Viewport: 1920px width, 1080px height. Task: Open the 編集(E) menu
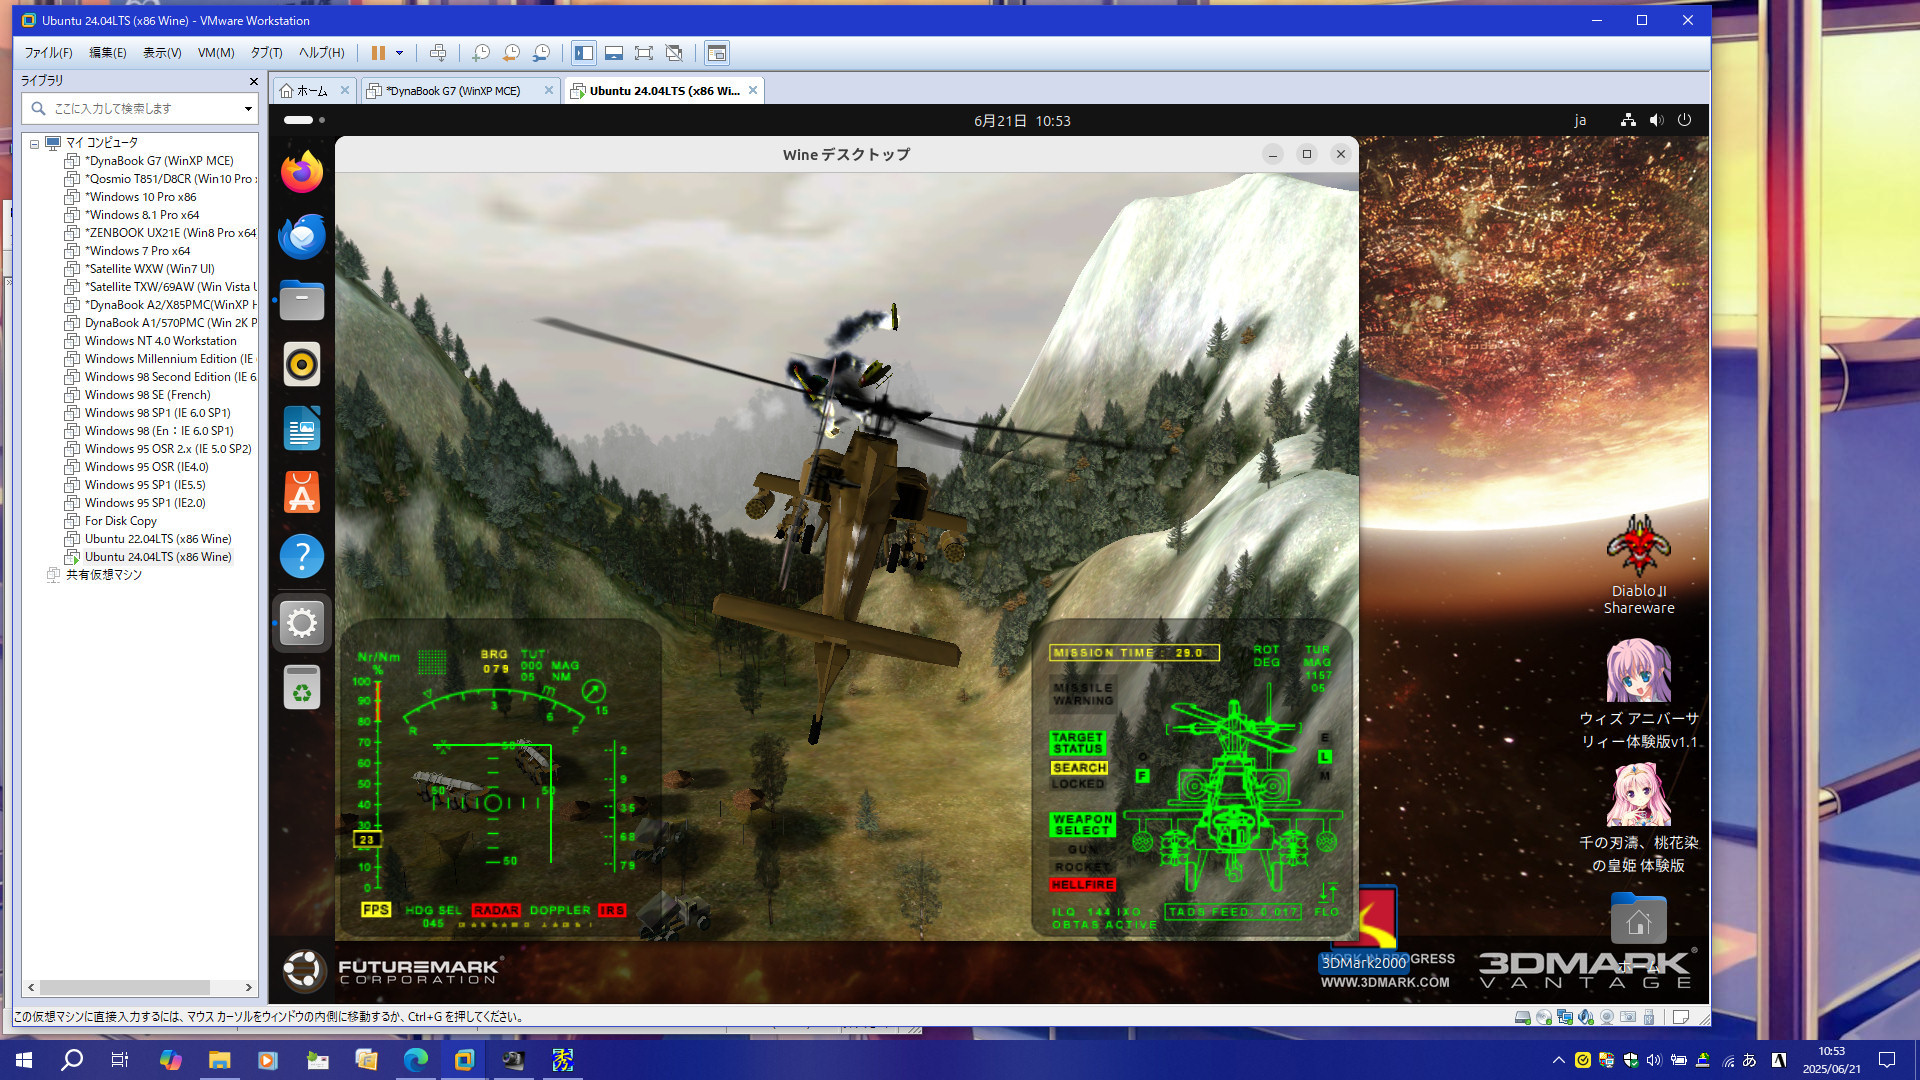pos(107,53)
